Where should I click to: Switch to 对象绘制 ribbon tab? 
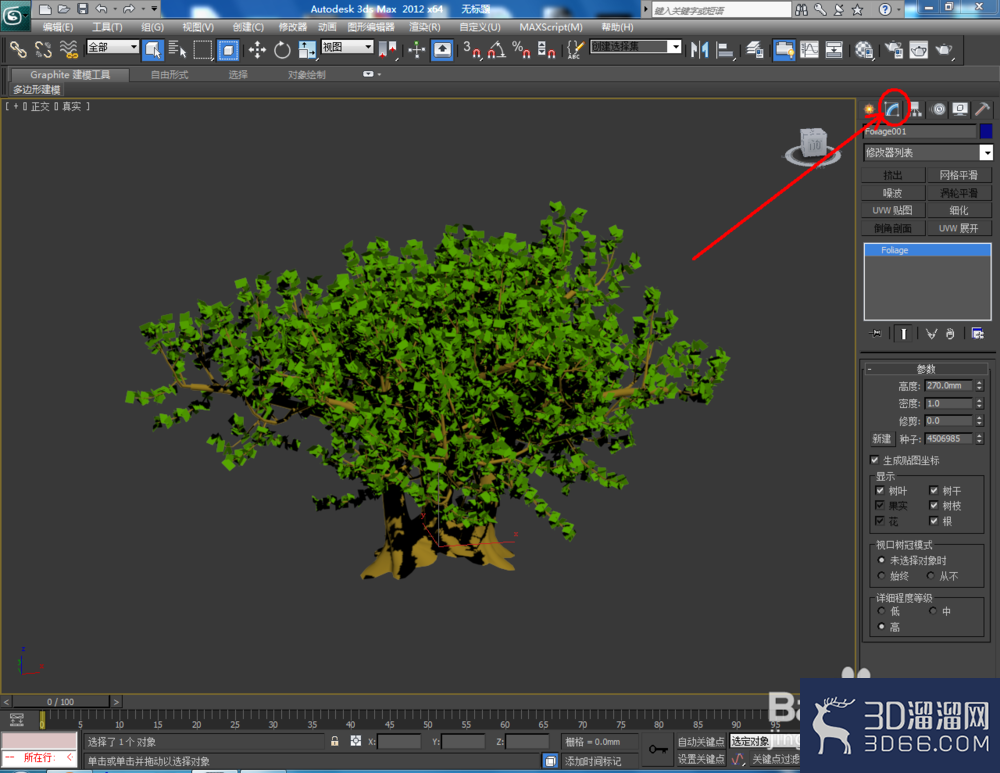[306, 75]
